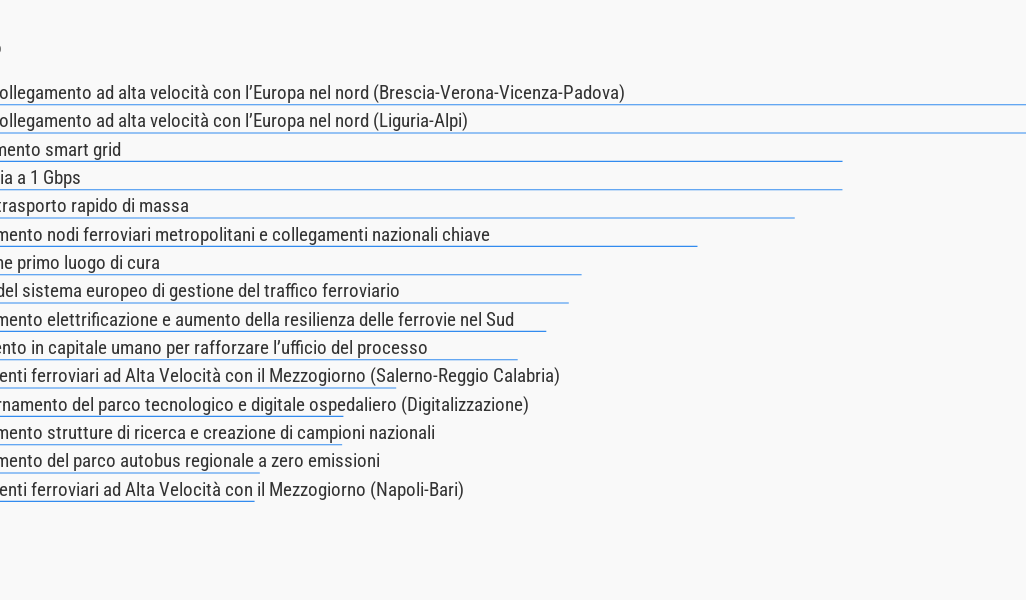Viewport: 1026px width, 600px height.
Task: Select resilienza delle ferrovie nel Sud label
Action: tap(257, 320)
